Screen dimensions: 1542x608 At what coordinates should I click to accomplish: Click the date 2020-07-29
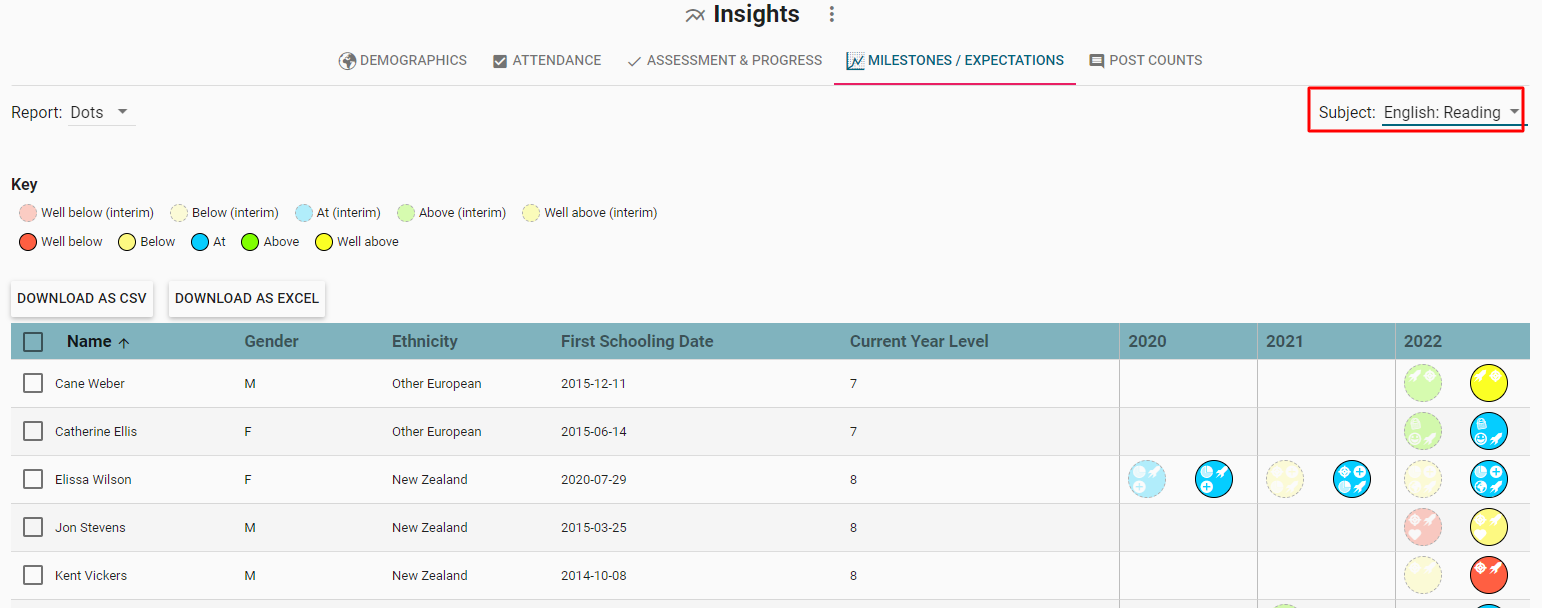tap(594, 480)
